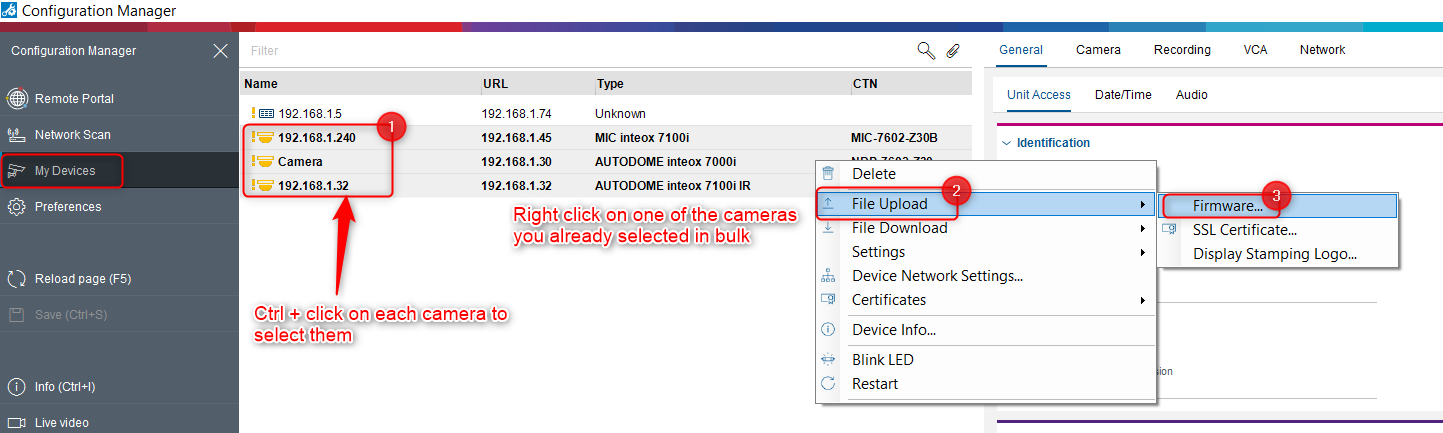Click the filter search magnifier icon
Viewport: 1443px width, 433px height.
pyautogui.click(x=926, y=50)
